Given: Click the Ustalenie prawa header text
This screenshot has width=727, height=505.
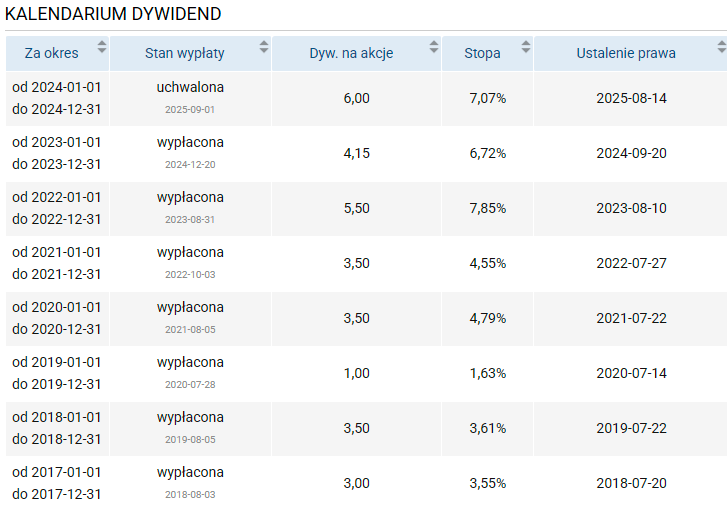Looking at the screenshot, I should [626, 53].
